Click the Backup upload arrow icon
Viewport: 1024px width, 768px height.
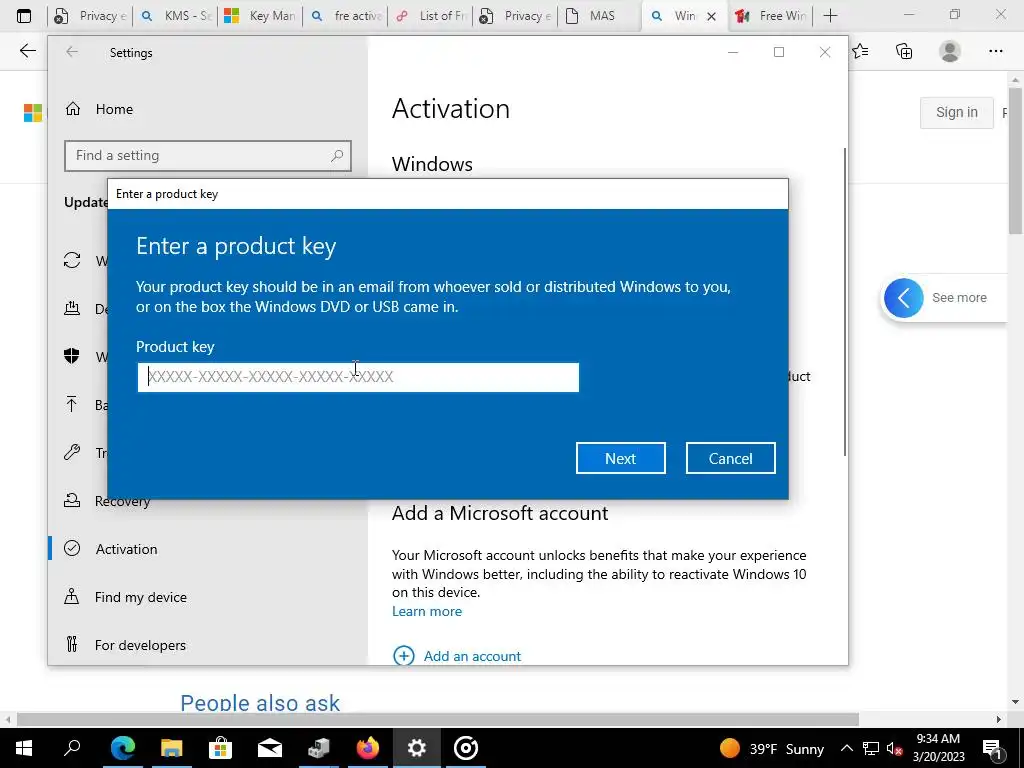[72, 404]
